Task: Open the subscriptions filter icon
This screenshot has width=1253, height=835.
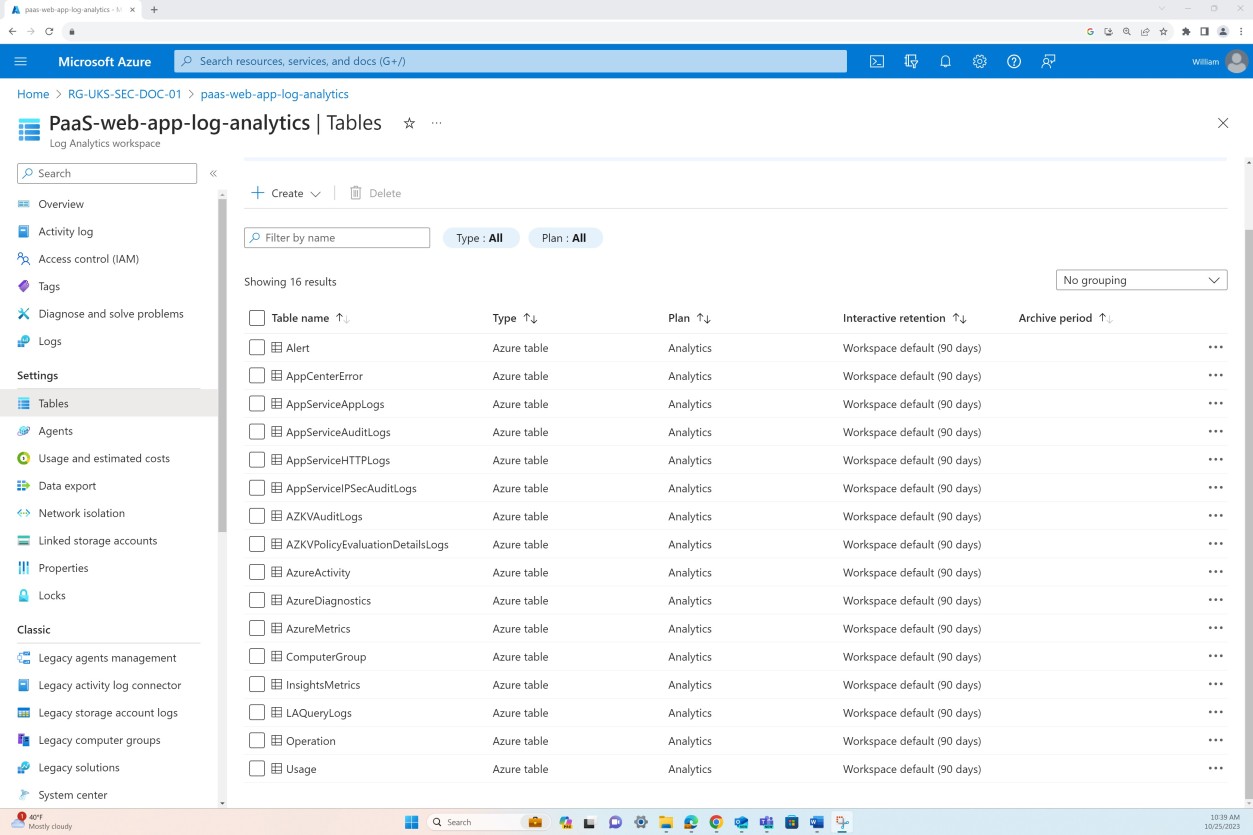Action: click(x=911, y=61)
